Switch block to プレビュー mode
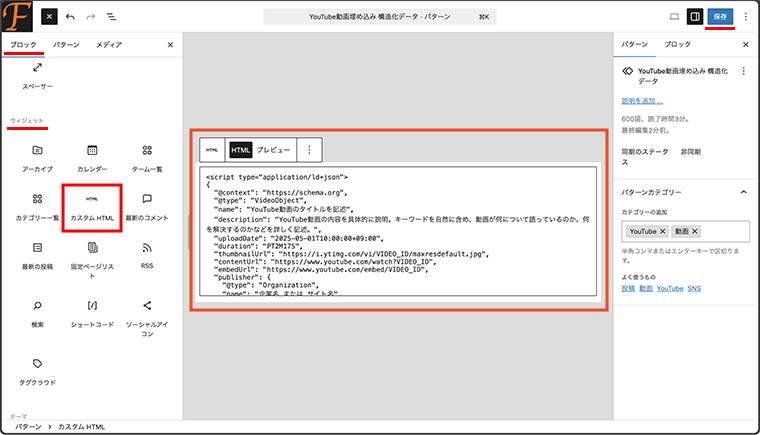This screenshot has height=435, width=760. coord(273,150)
